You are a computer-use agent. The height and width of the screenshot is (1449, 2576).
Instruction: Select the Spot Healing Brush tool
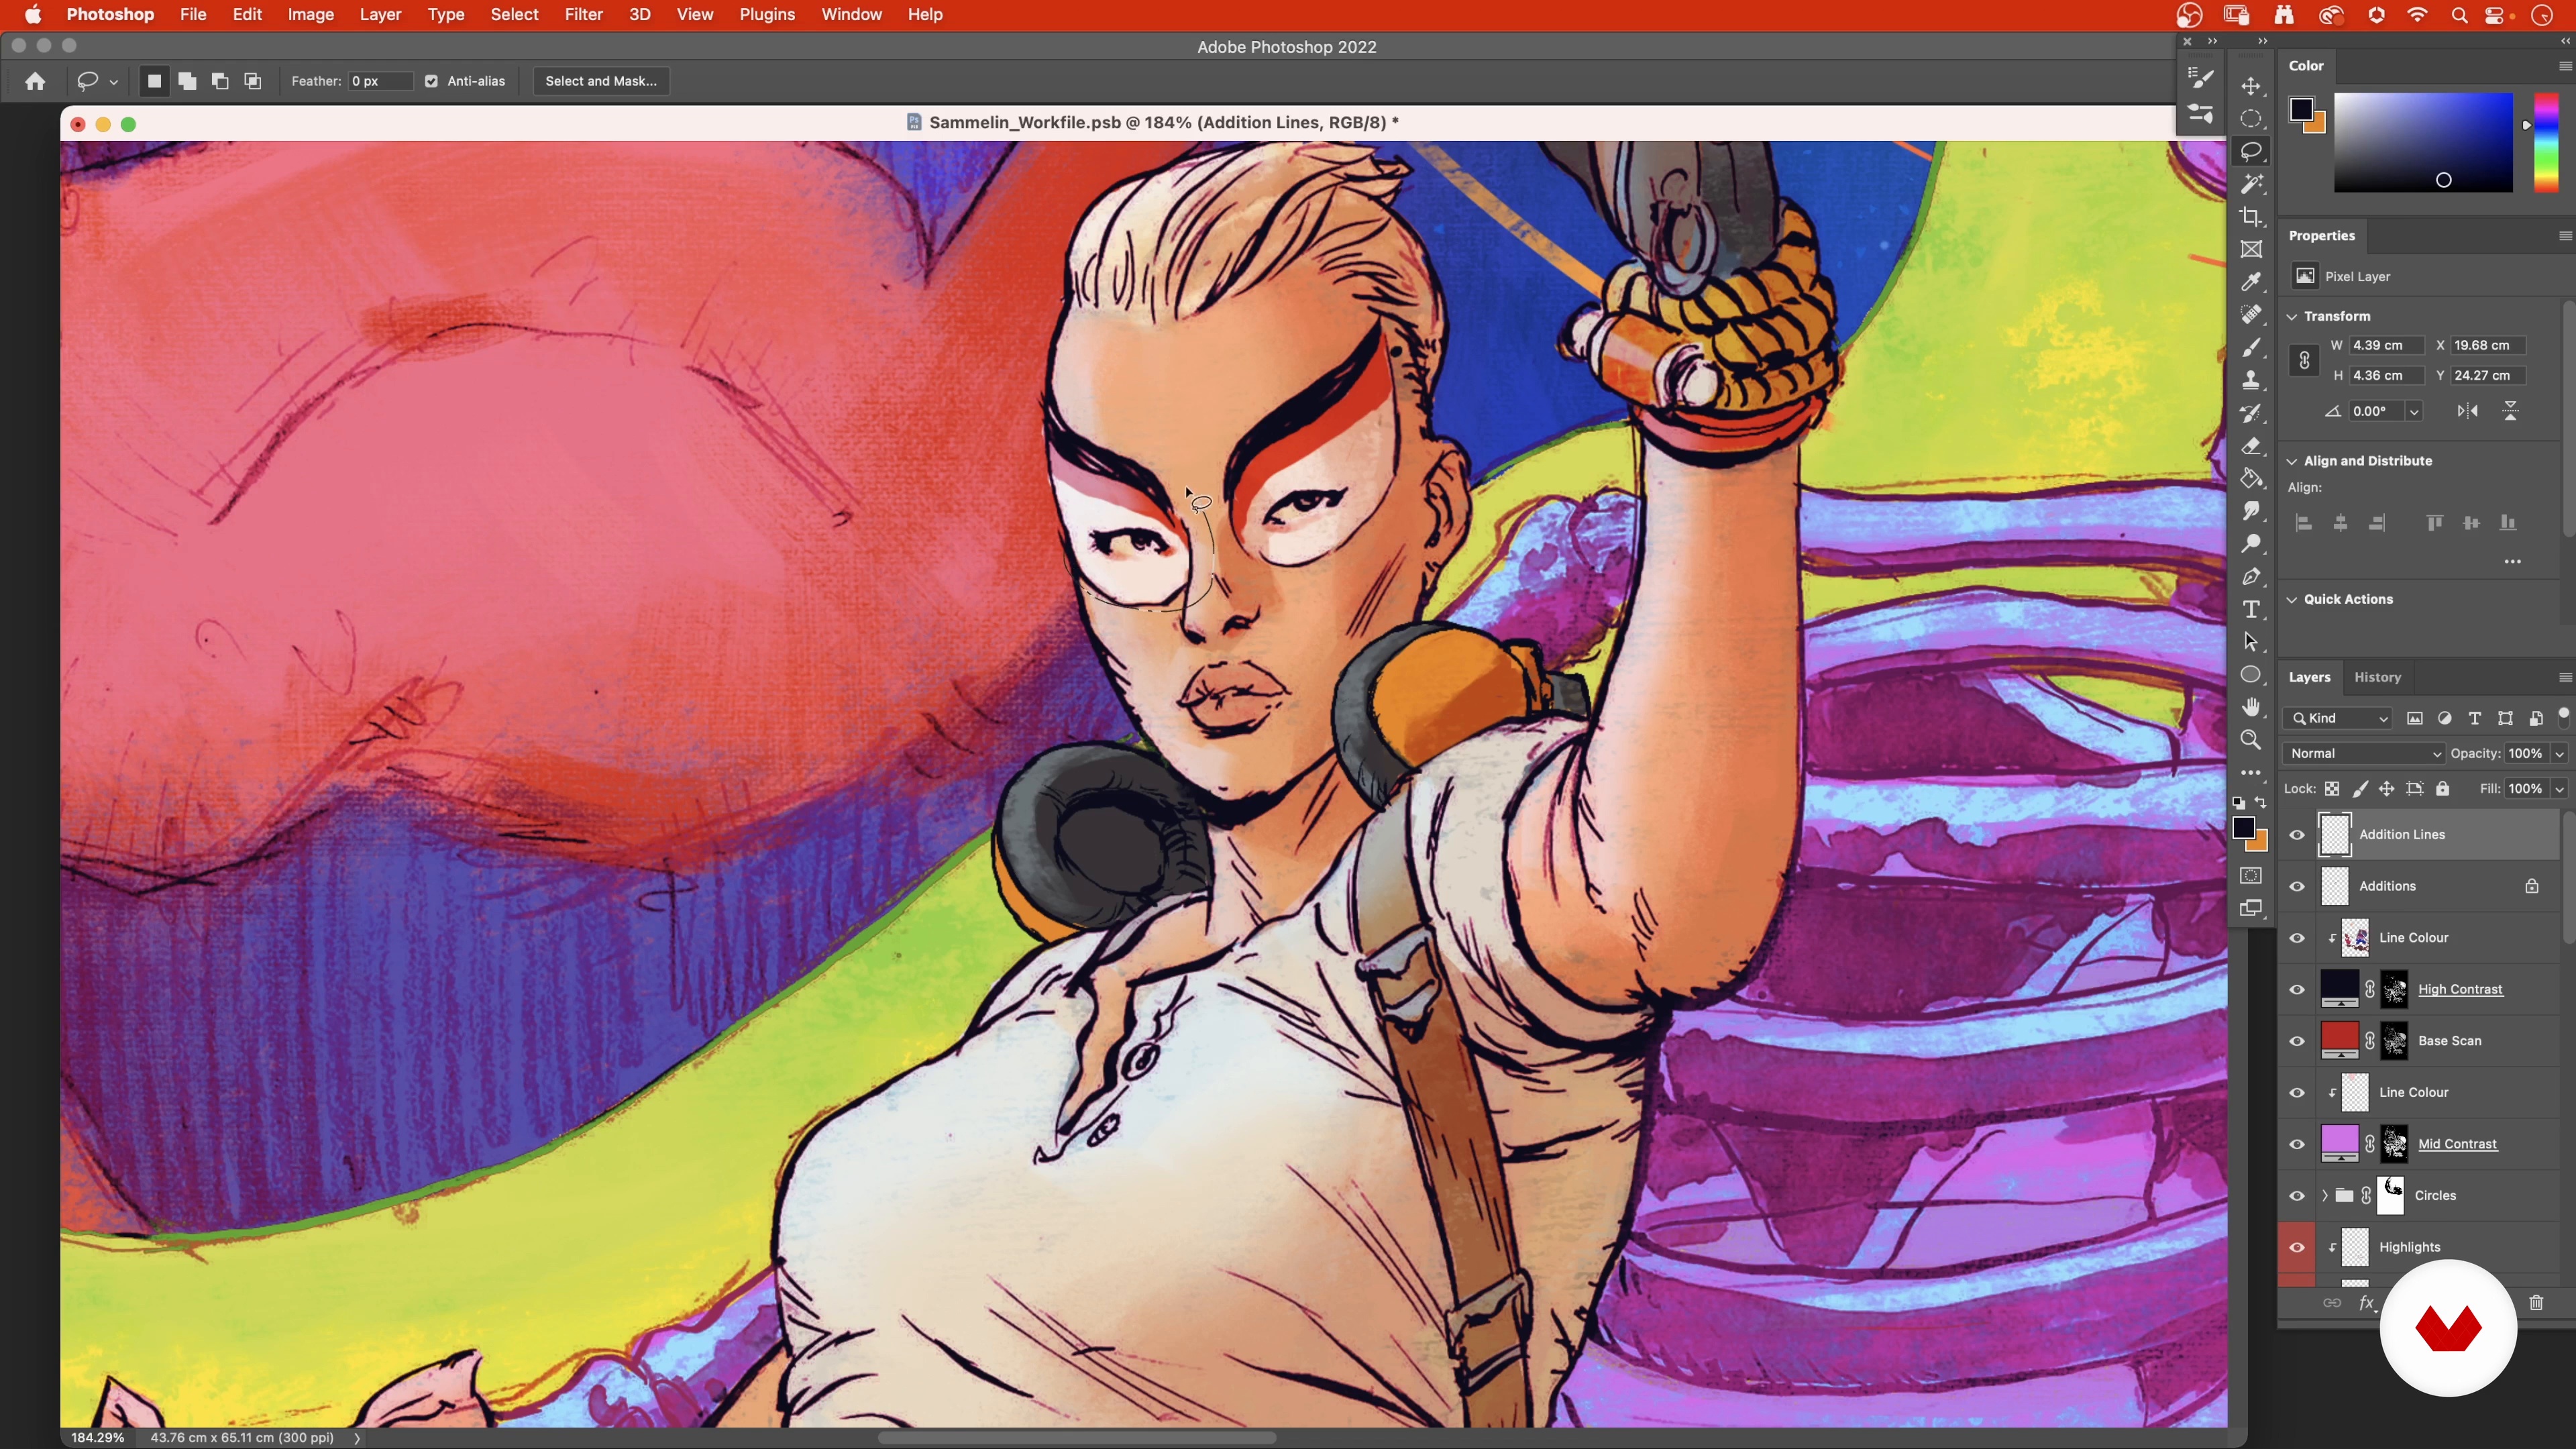pyautogui.click(x=2251, y=315)
